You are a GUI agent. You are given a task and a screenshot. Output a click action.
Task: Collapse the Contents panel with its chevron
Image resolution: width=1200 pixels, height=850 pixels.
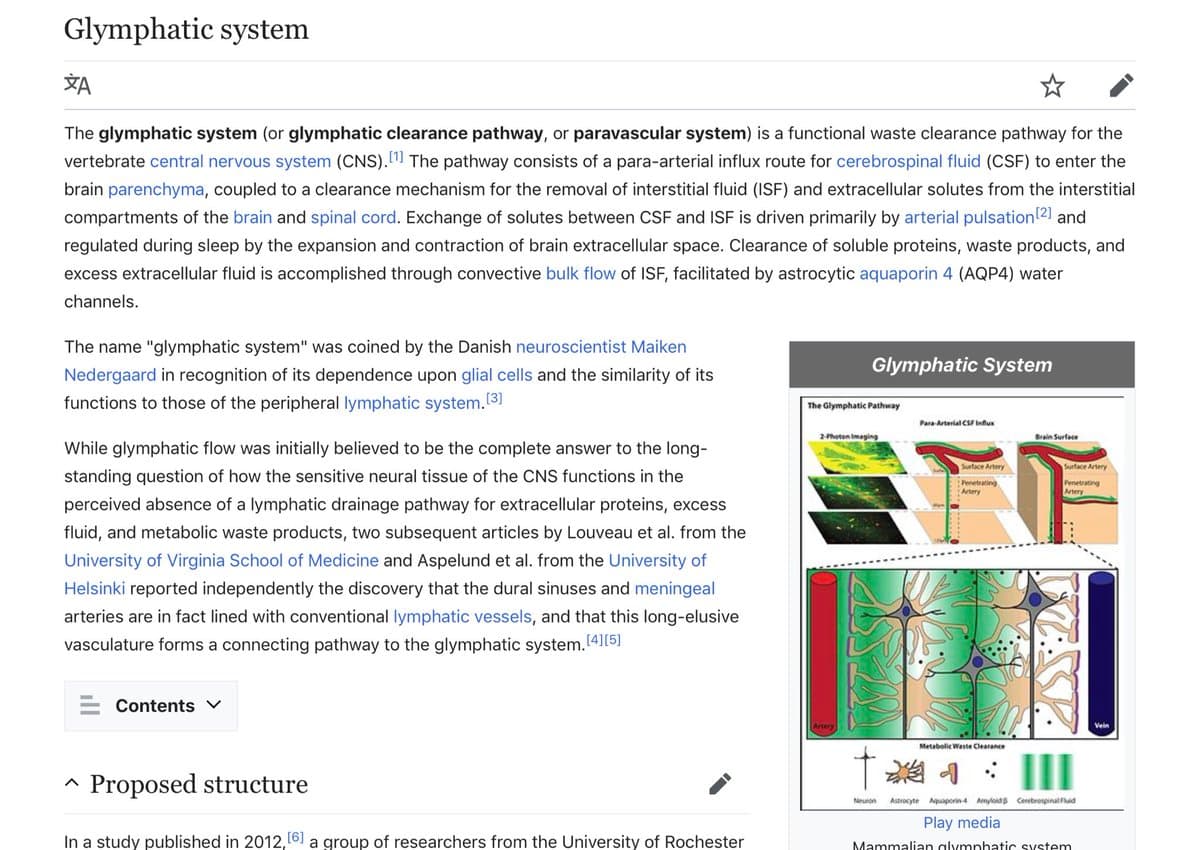[x=213, y=705]
